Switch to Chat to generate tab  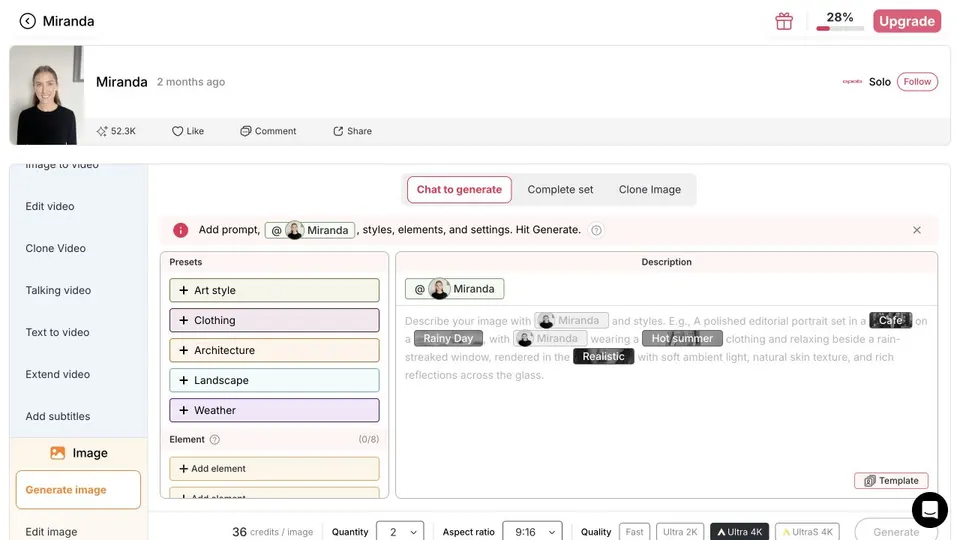tap(459, 190)
